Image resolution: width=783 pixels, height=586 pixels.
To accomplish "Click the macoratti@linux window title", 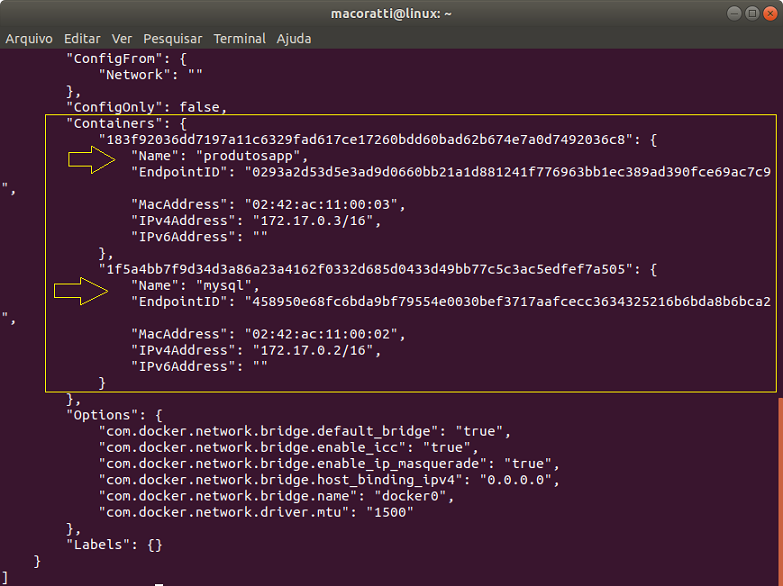I will pyautogui.click(x=391, y=14).
